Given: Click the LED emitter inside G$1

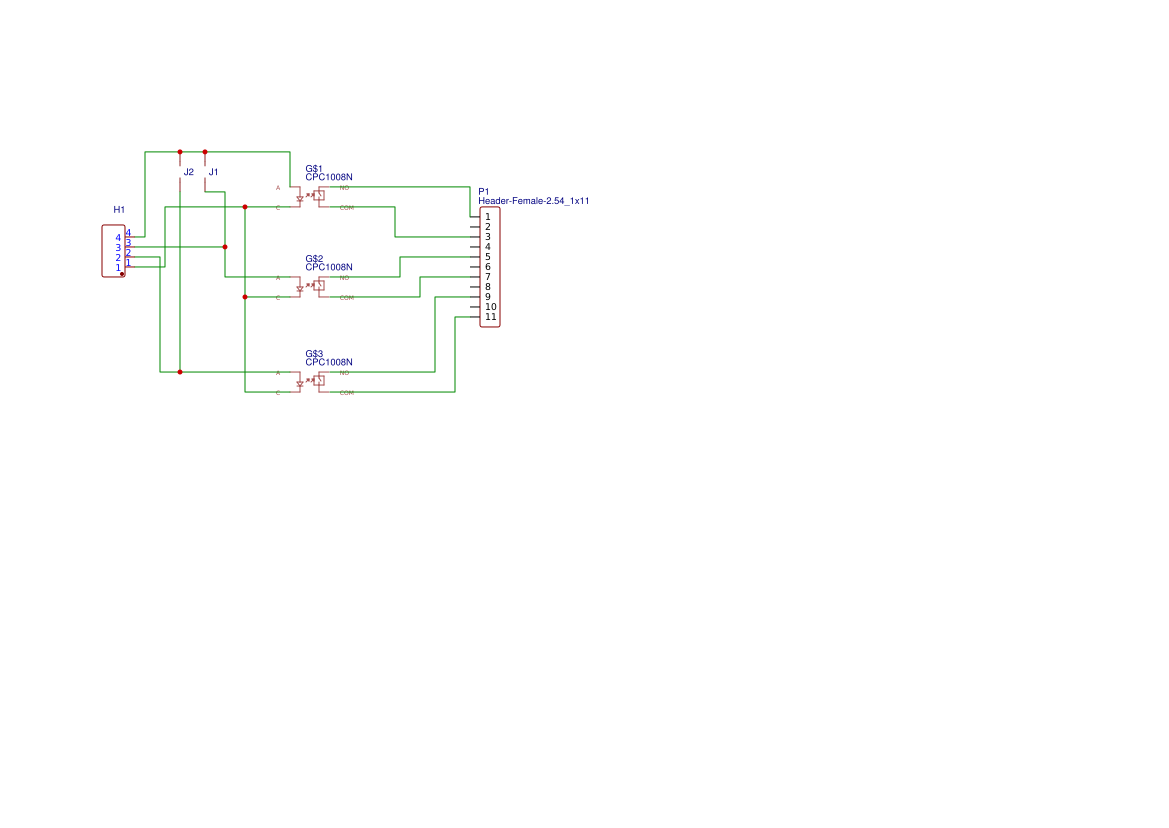Looking at the screenshot, I should click(299, 198).
